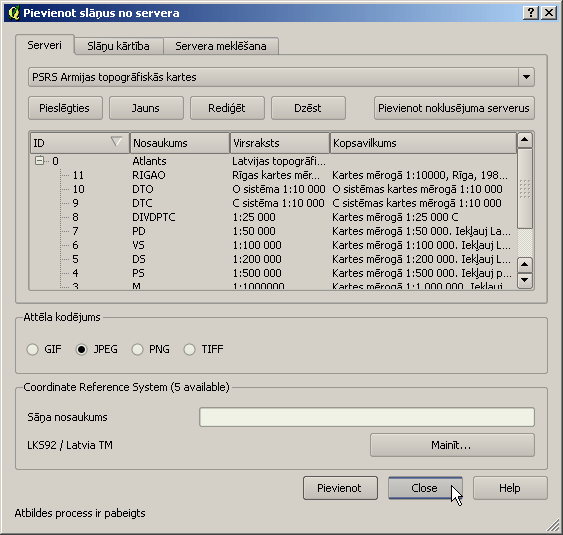563x535 pixels.
Task: Open the server connection dropdown
Action: coord(526,77)
